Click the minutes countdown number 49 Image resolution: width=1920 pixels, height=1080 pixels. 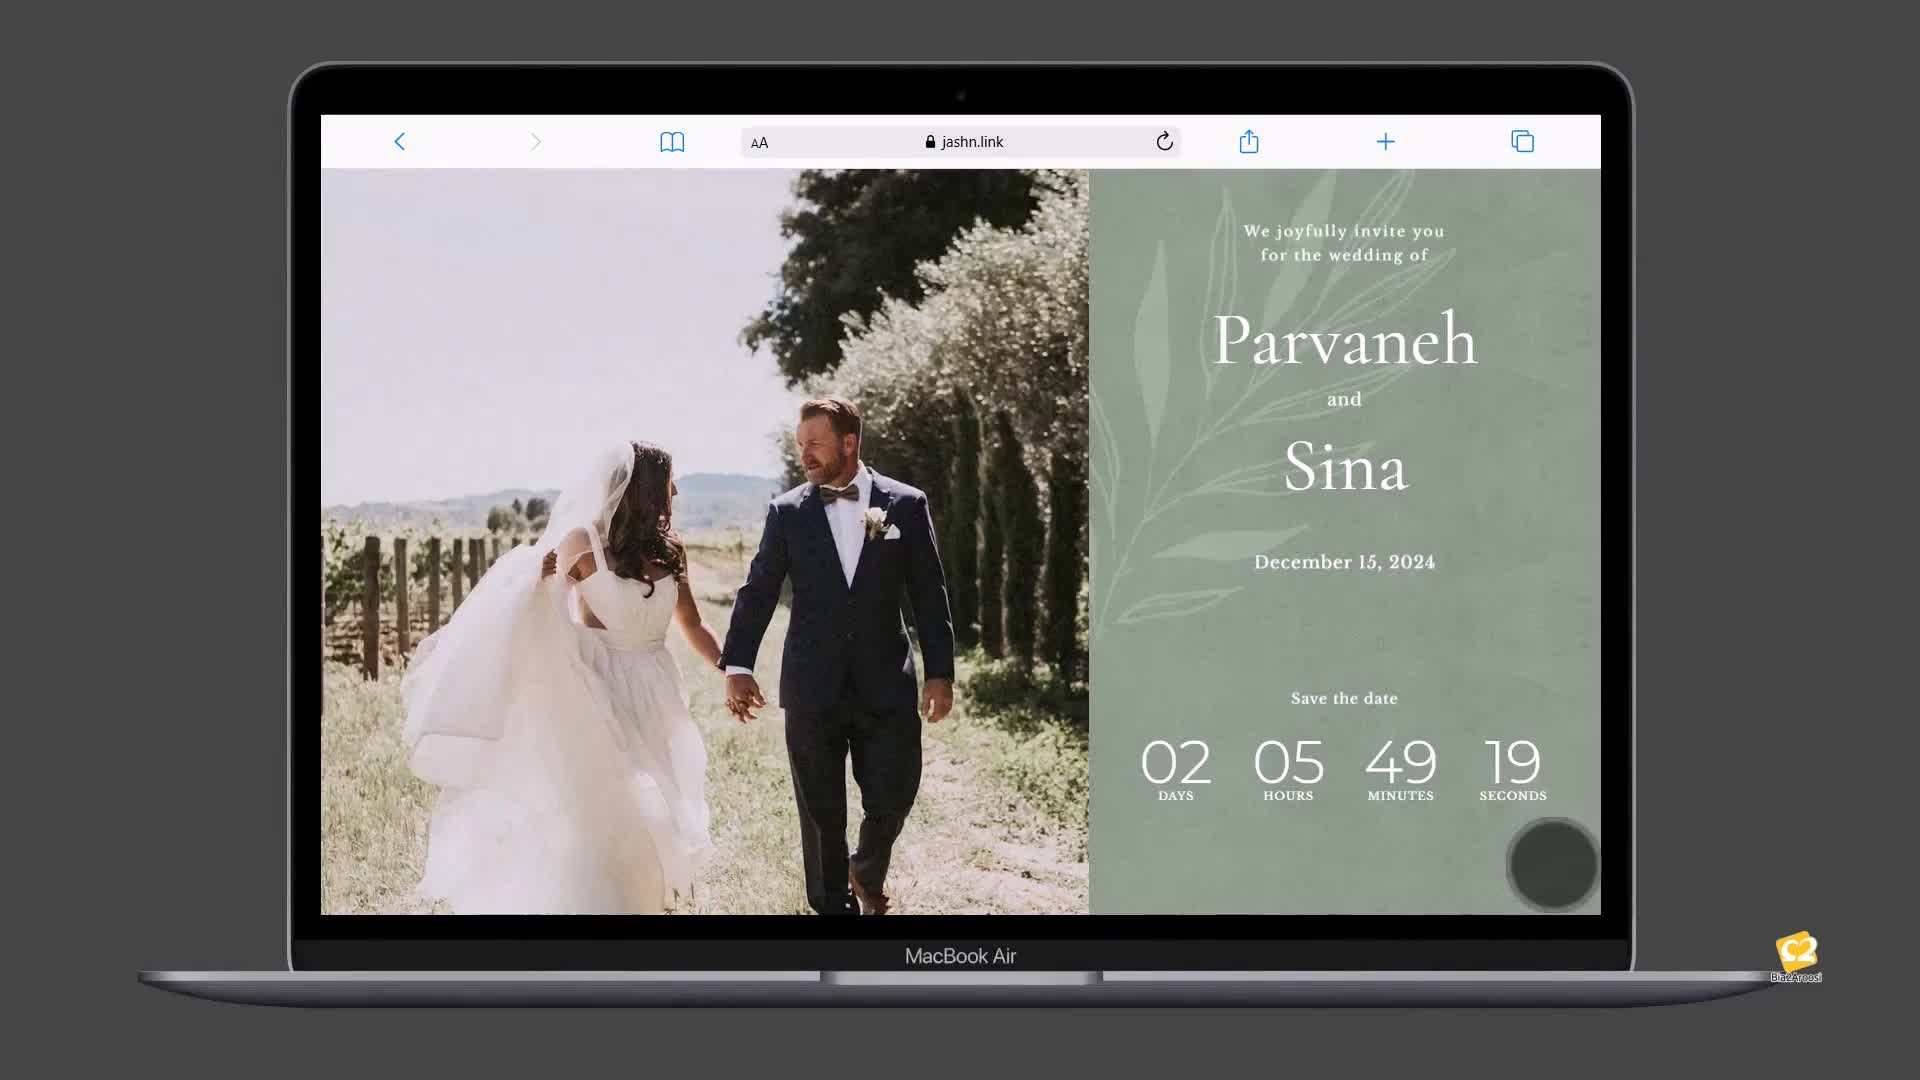click(1400, 763)
